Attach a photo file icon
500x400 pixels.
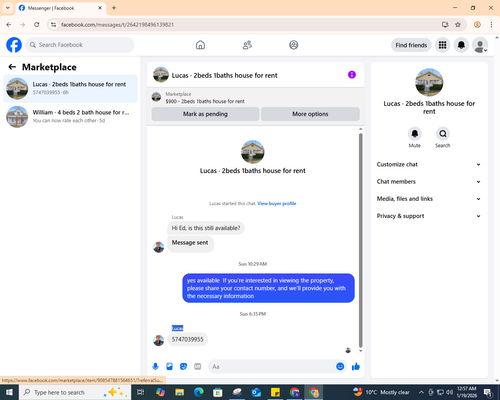click(x=169, y=367)
